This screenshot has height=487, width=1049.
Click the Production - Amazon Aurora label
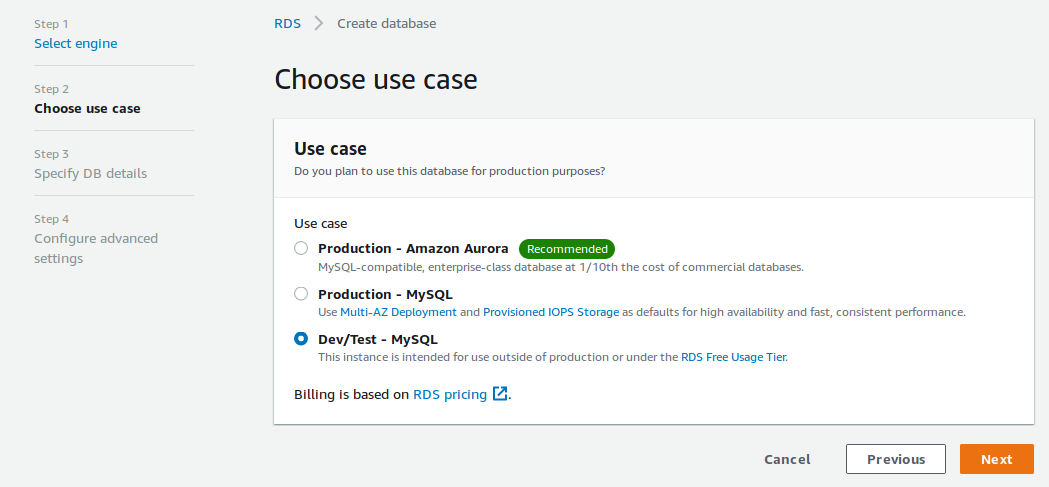[x=413, y=248]
